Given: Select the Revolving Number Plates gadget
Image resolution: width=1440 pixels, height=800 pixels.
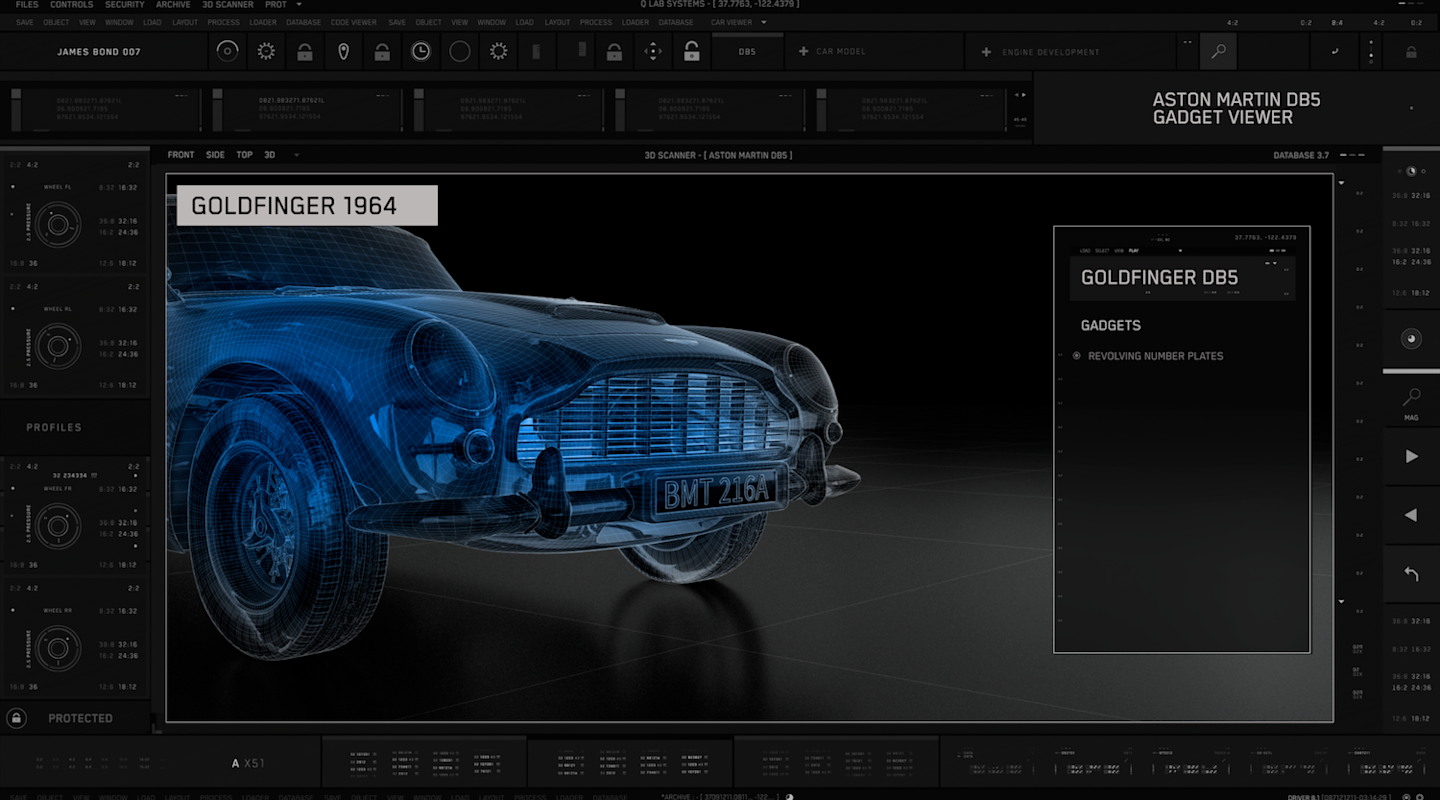Looking at the screenshot, I should (1155, 355).
